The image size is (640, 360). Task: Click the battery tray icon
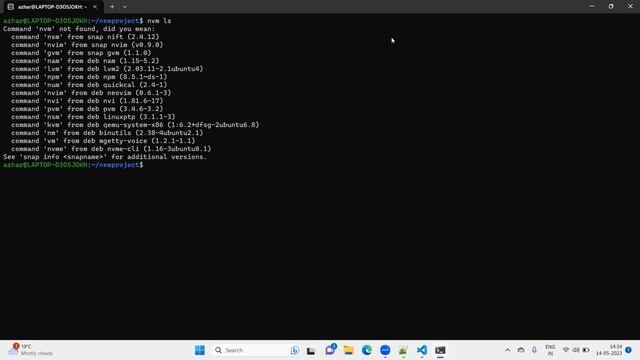tap(586, 350)
